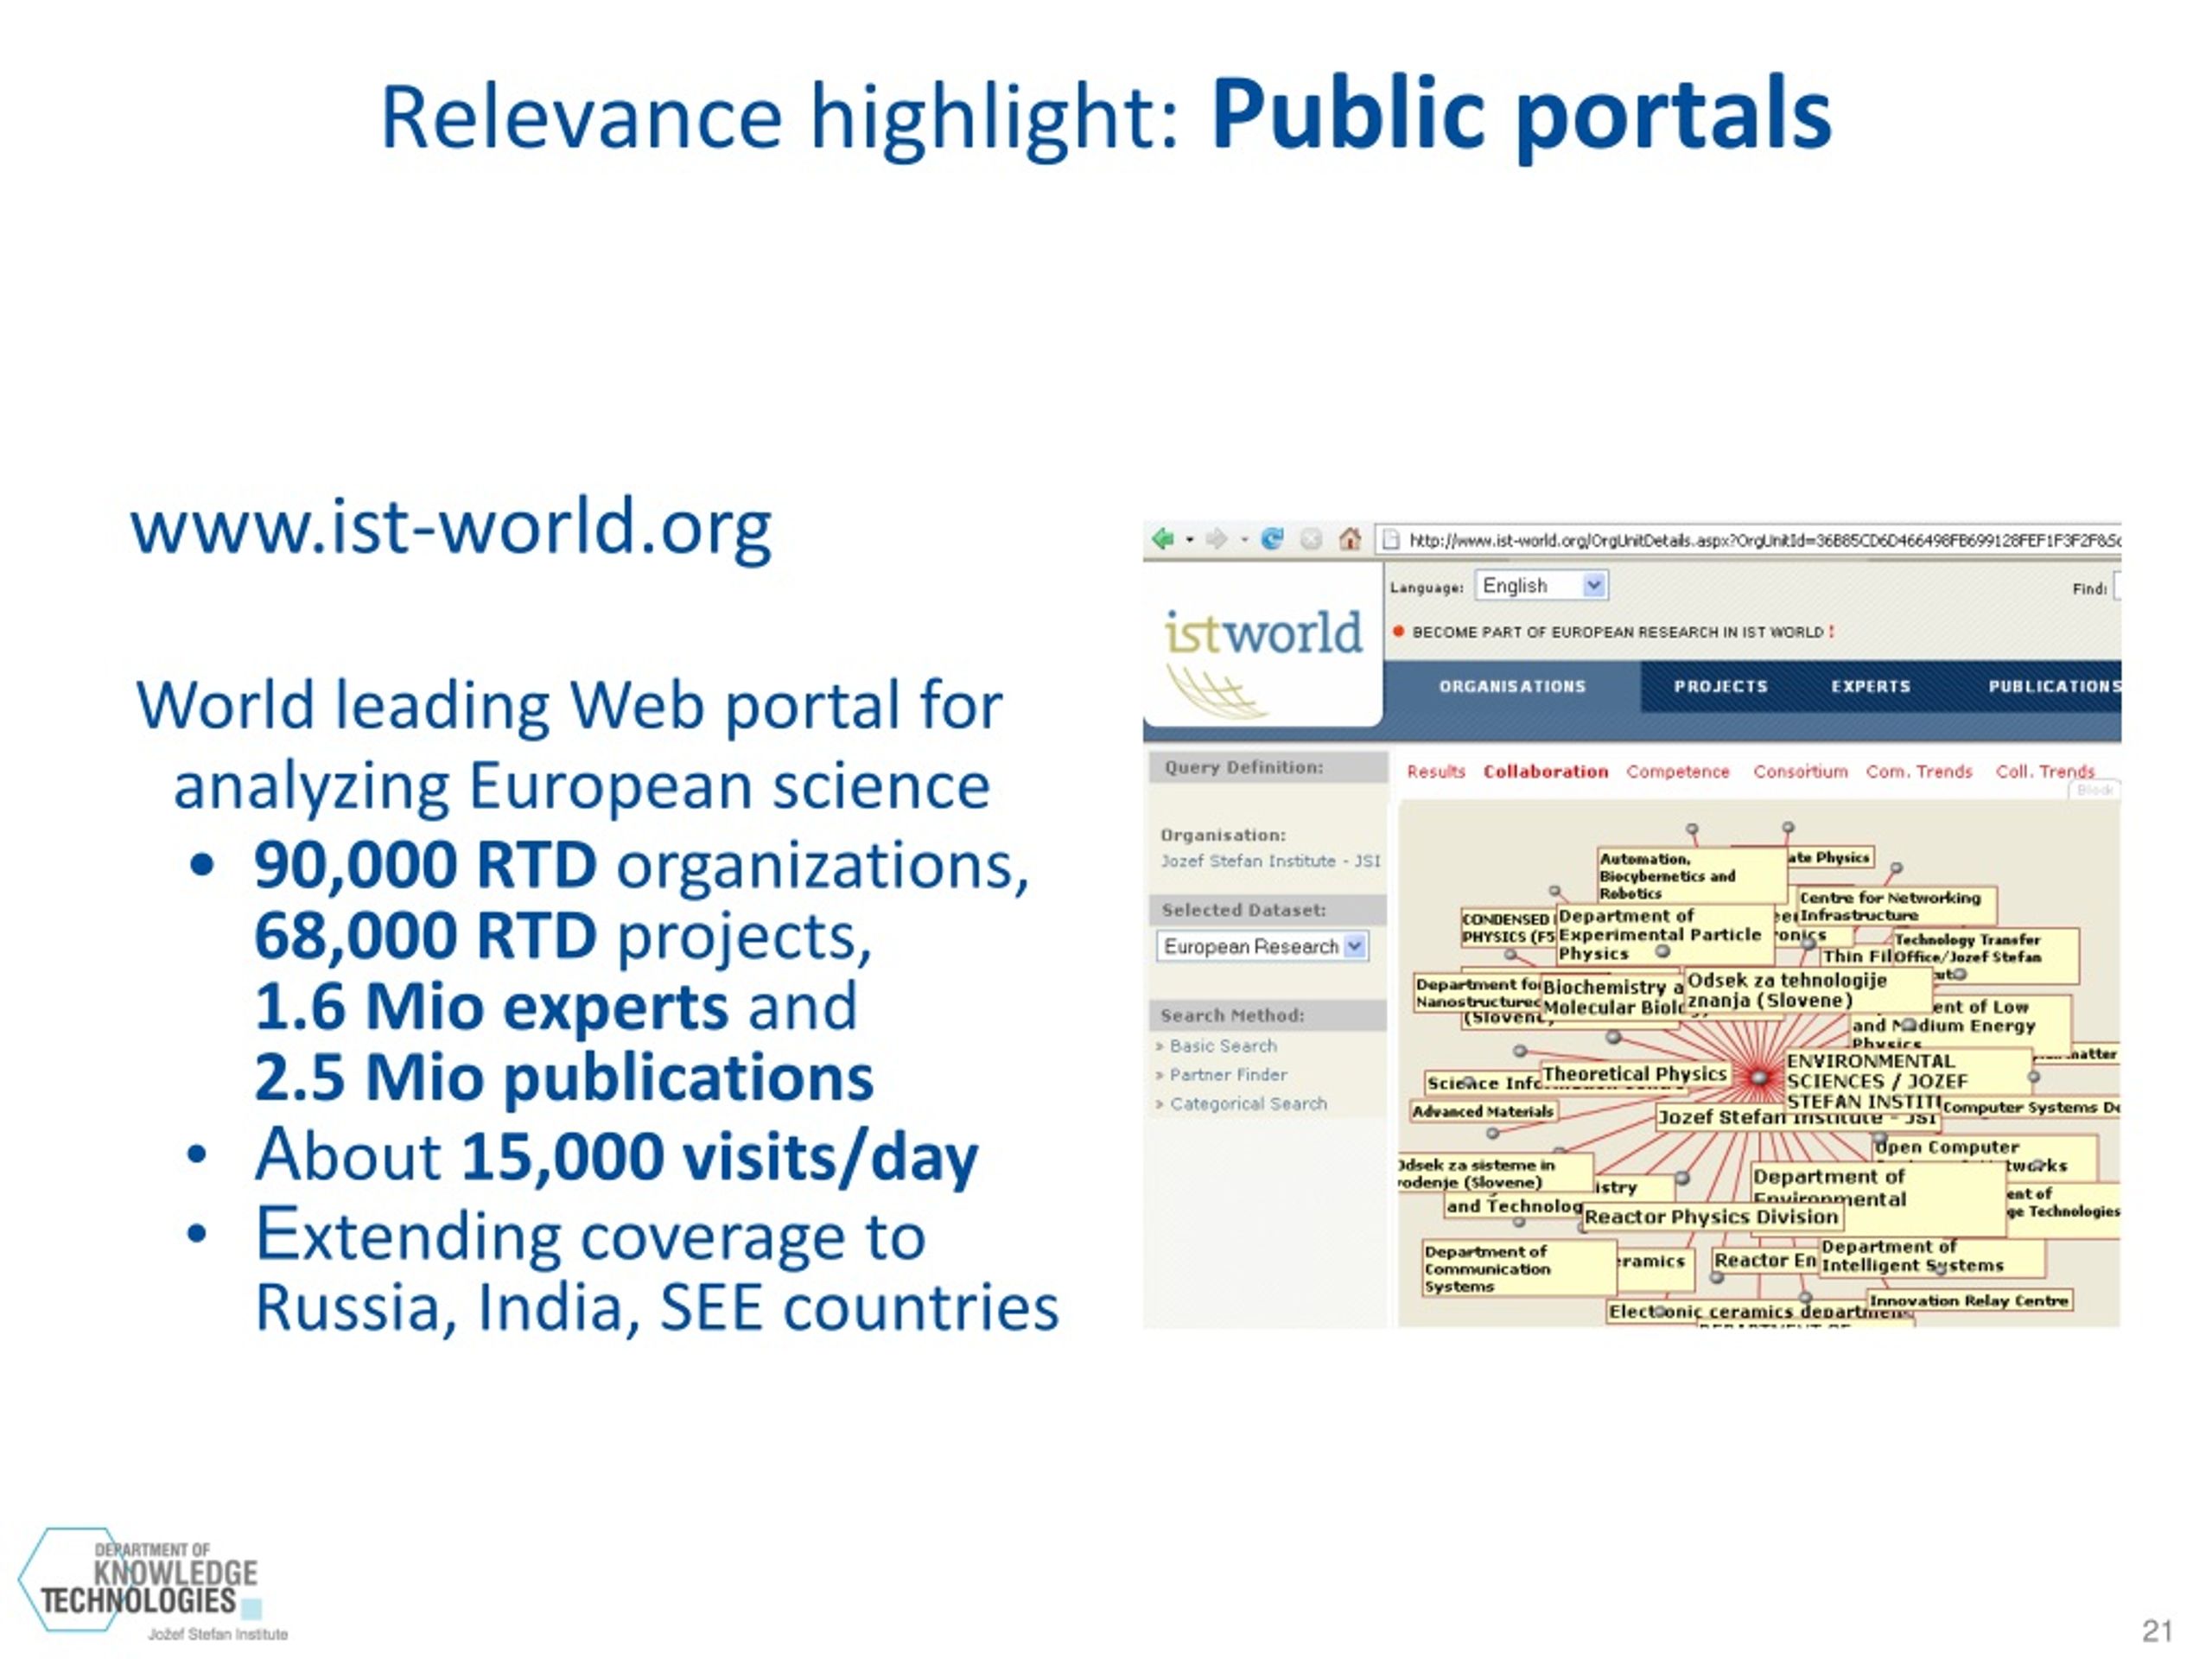The height and width of the screenshot is (1659, 2212).
Task: Click the green browser back arrow
Action: (1162, 539)
